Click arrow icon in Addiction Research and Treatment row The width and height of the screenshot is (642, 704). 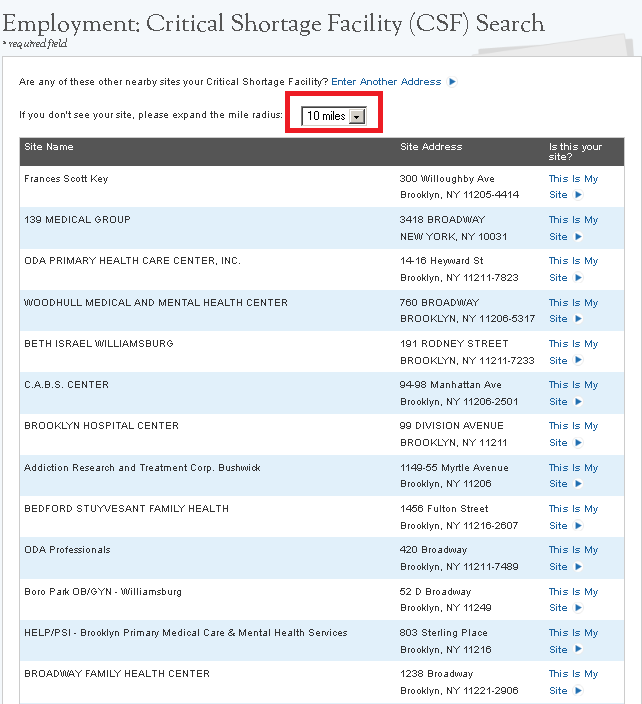[x=578, y=484]
